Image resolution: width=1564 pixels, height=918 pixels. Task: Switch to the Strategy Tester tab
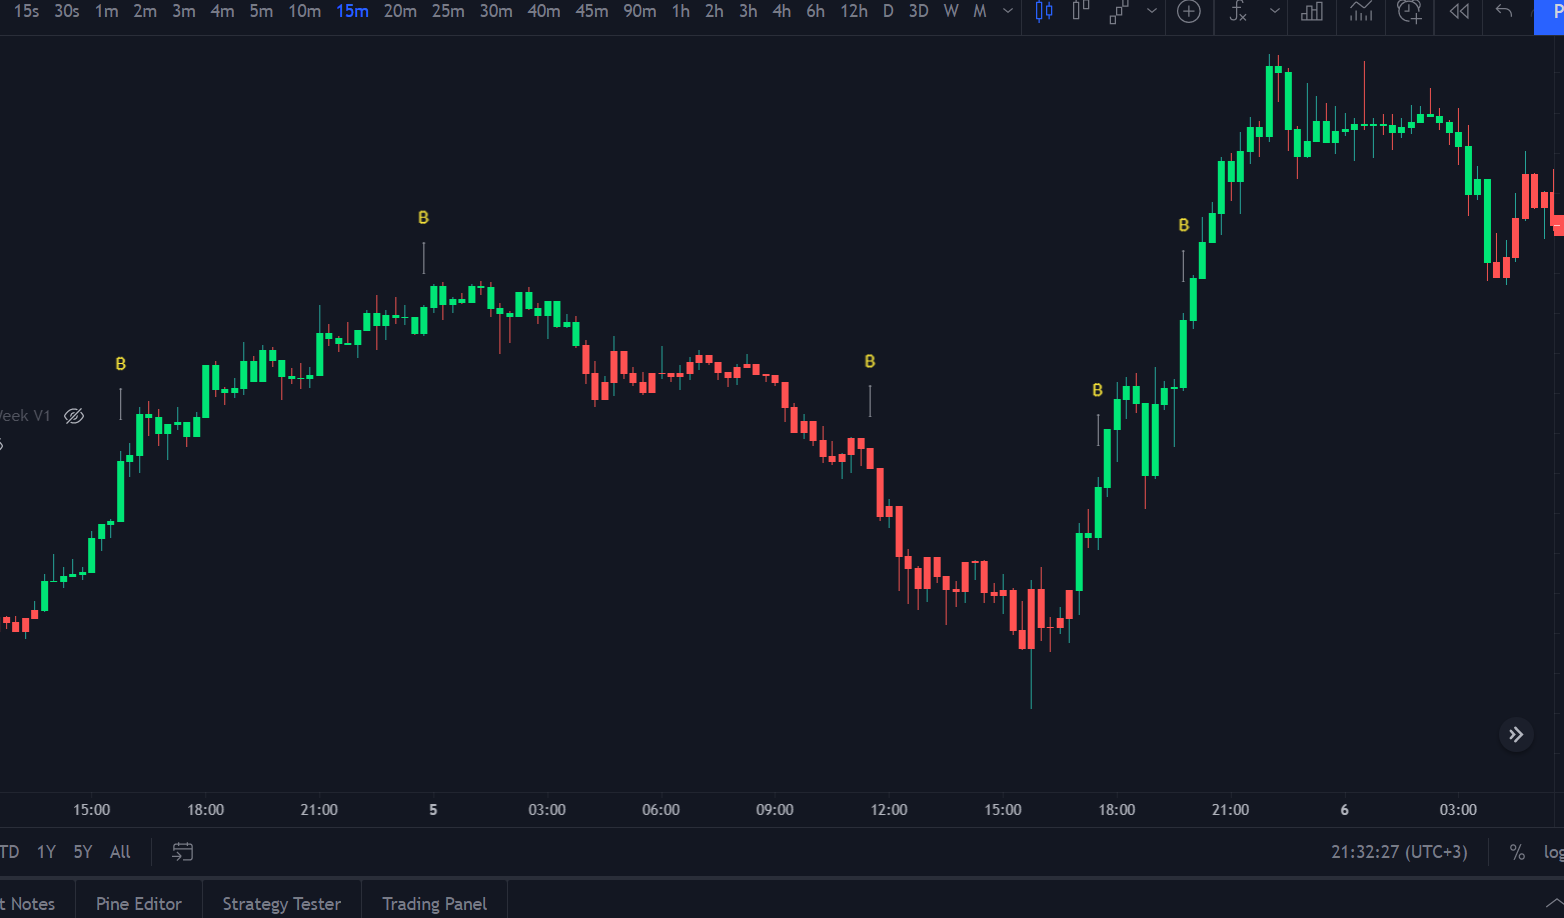281,903
